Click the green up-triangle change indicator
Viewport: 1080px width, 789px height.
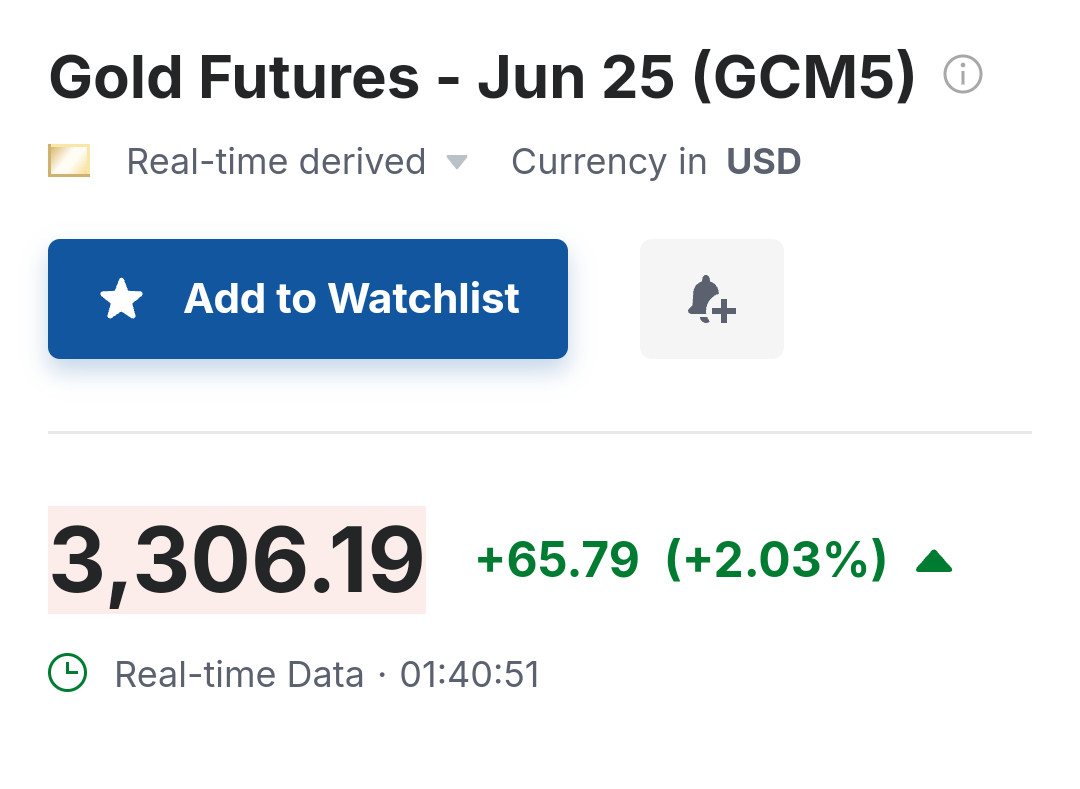(934, 562)
